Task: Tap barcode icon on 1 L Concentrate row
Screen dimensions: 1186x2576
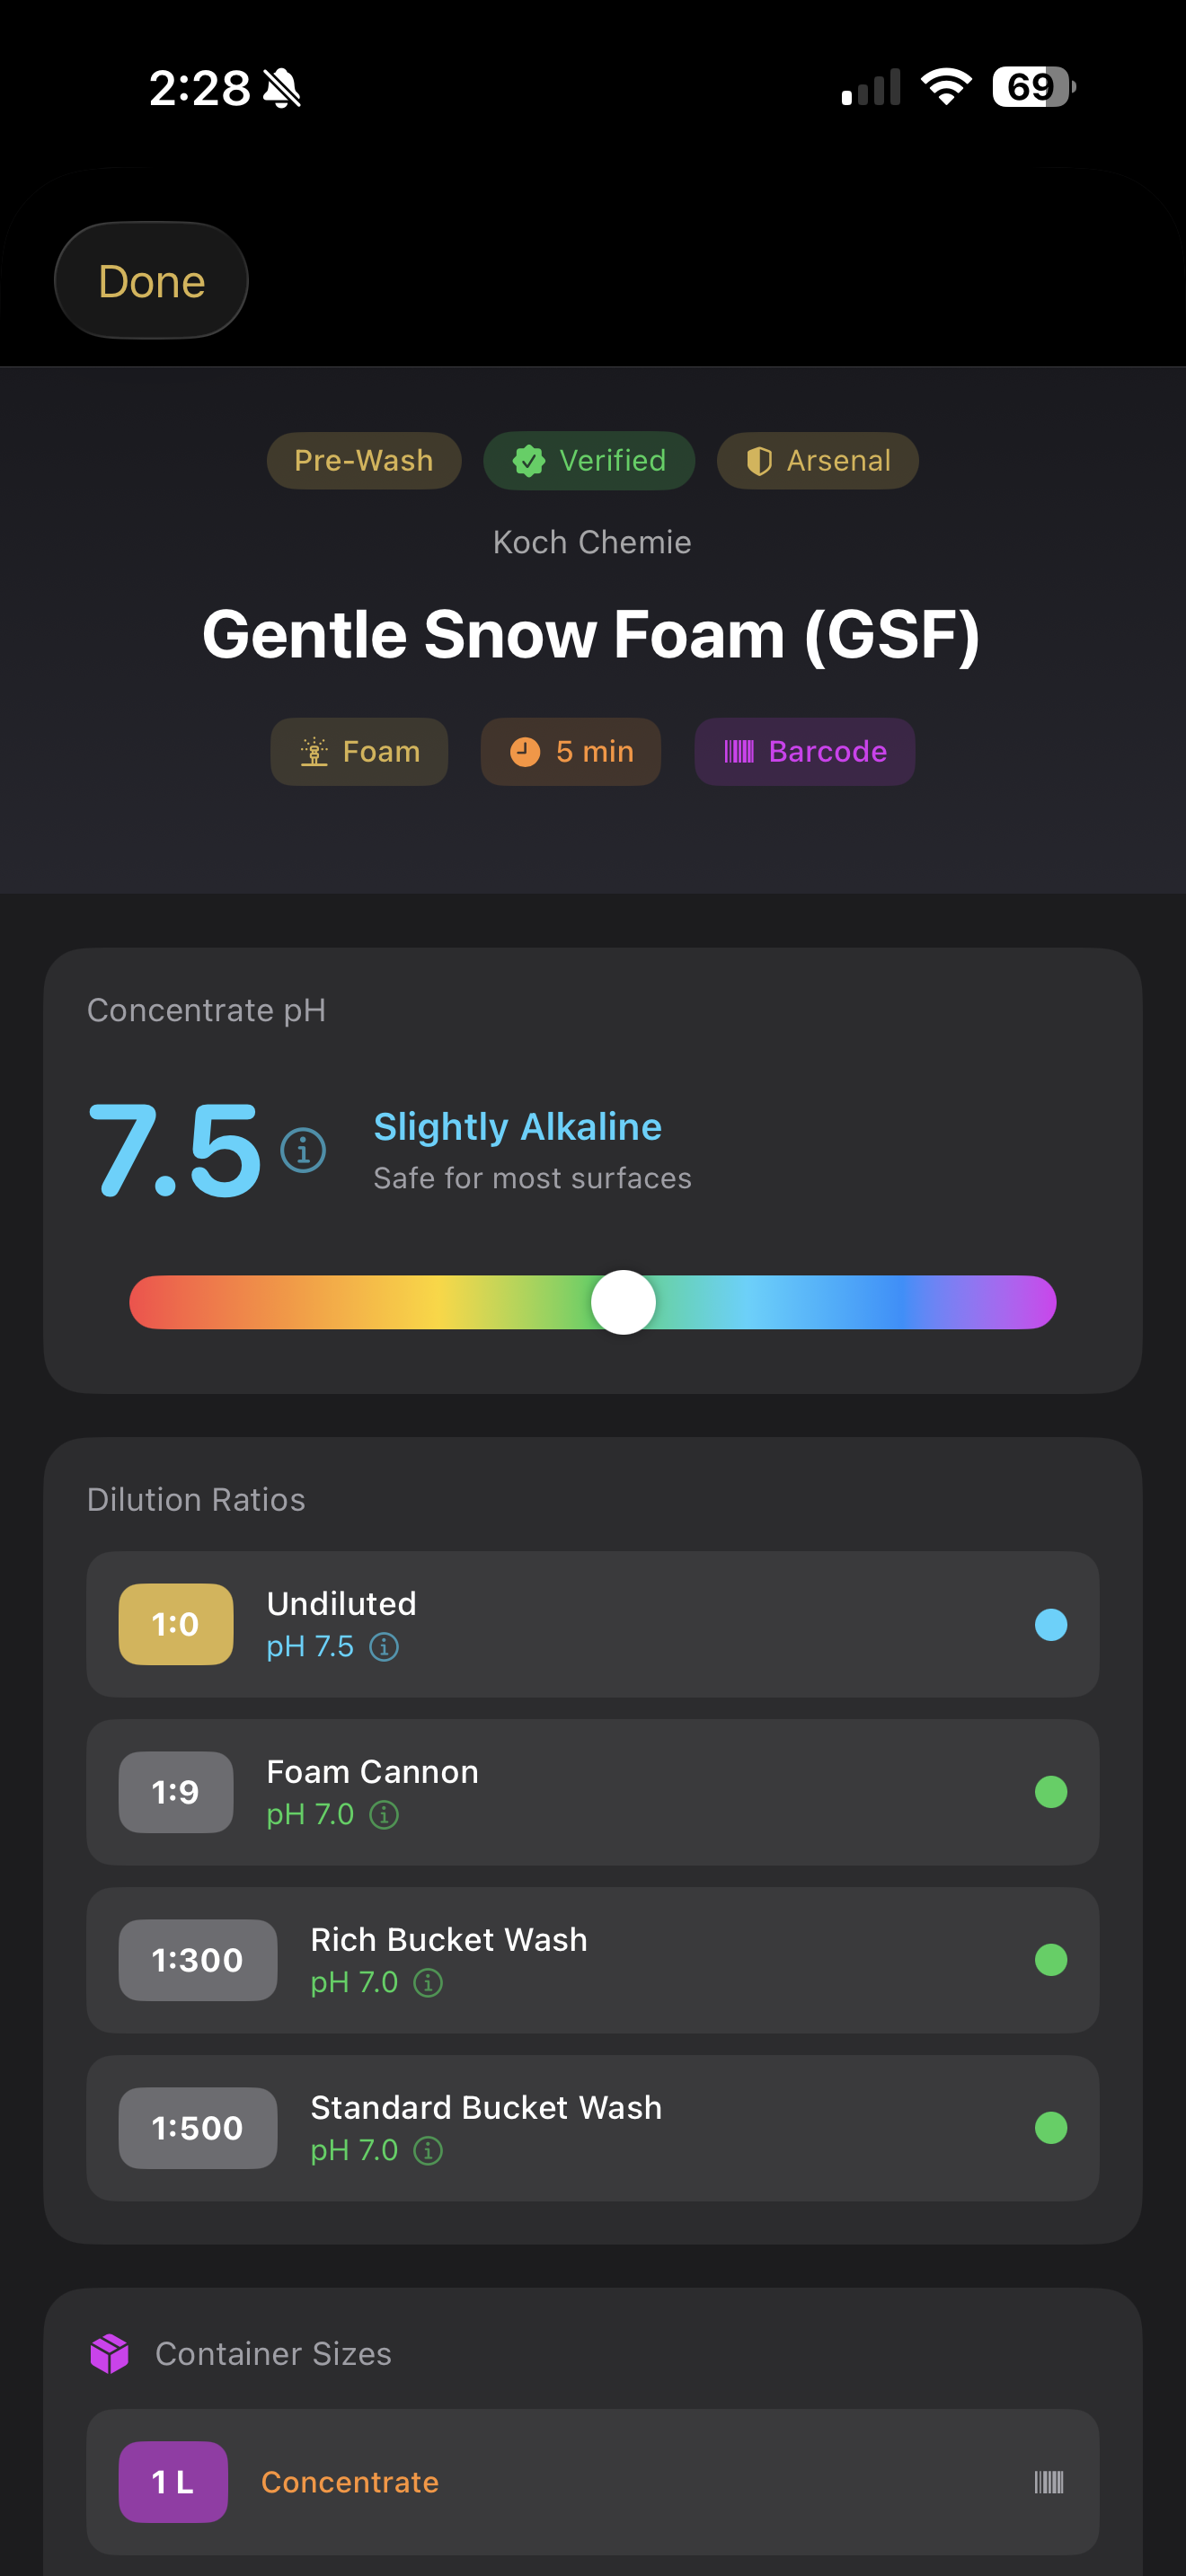Action: [x=1048, y=2481]
